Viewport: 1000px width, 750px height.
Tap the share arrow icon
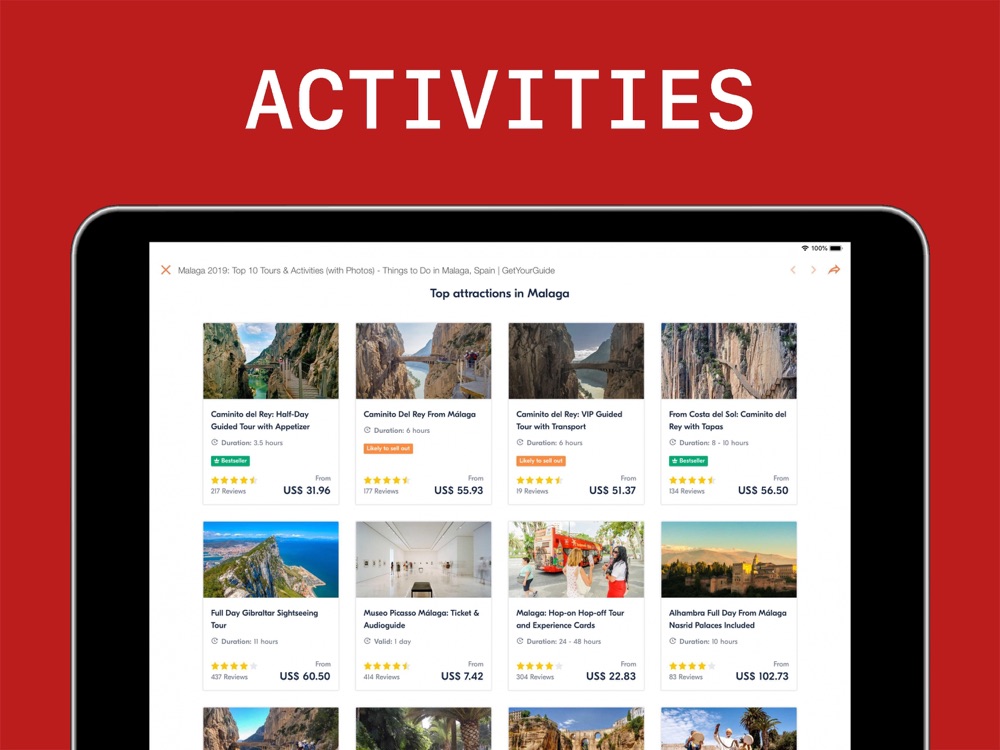(x=834, y=270)
